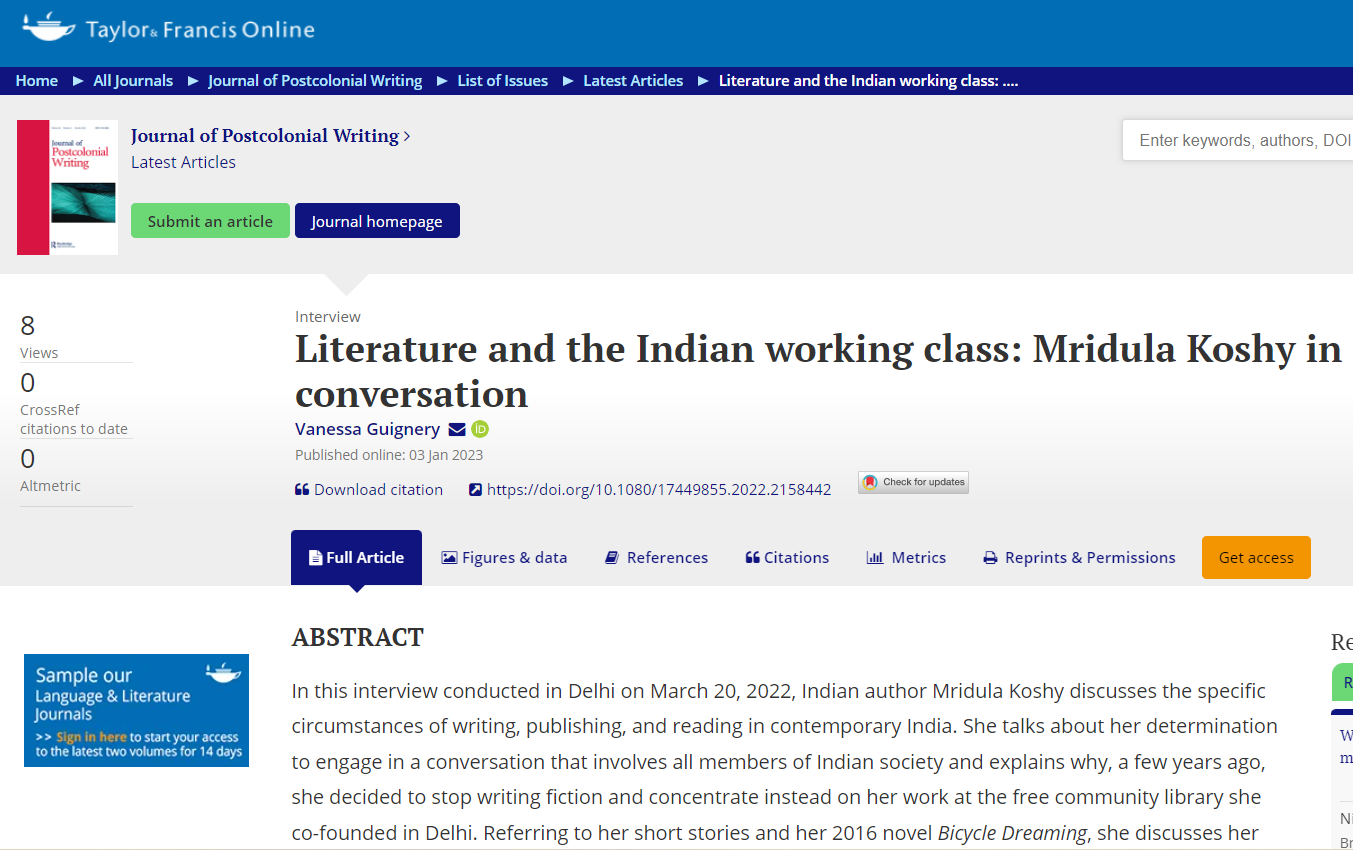The image size is (1353, 850).
Task: Select the Citations tab
Action: tap(787, 557)
